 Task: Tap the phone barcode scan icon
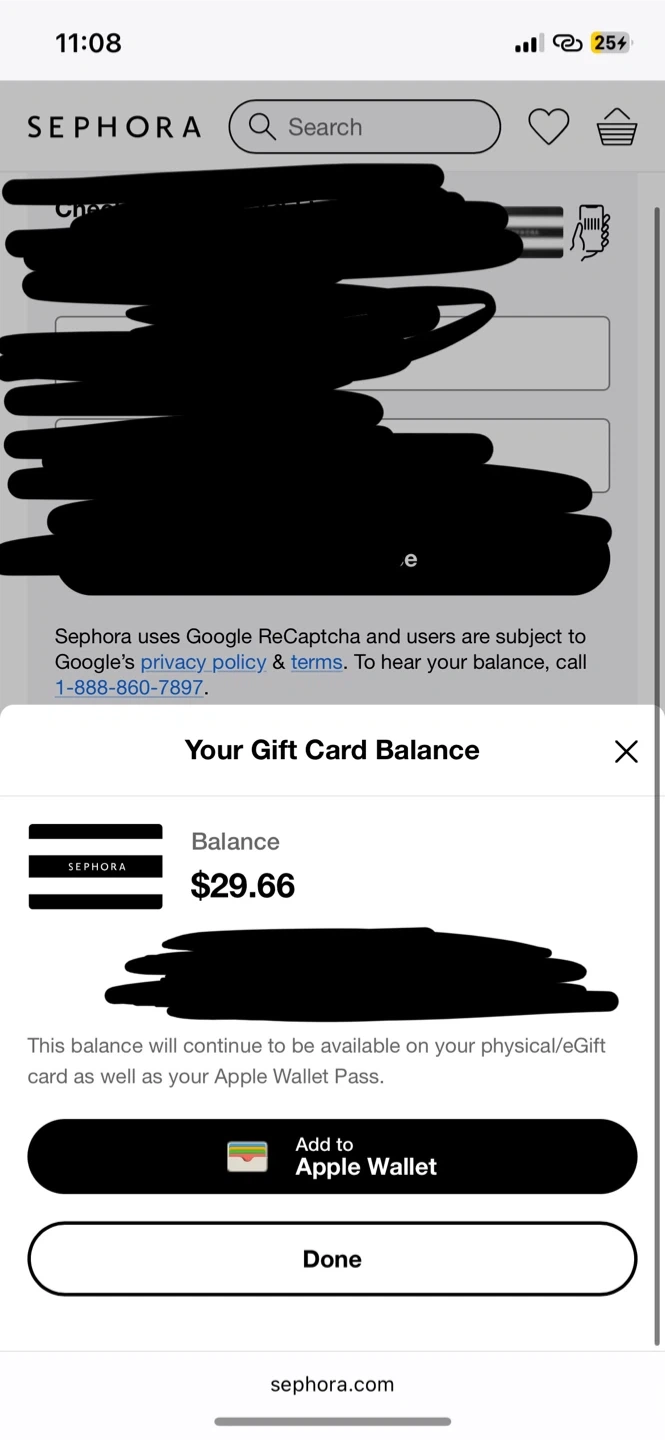590,232
